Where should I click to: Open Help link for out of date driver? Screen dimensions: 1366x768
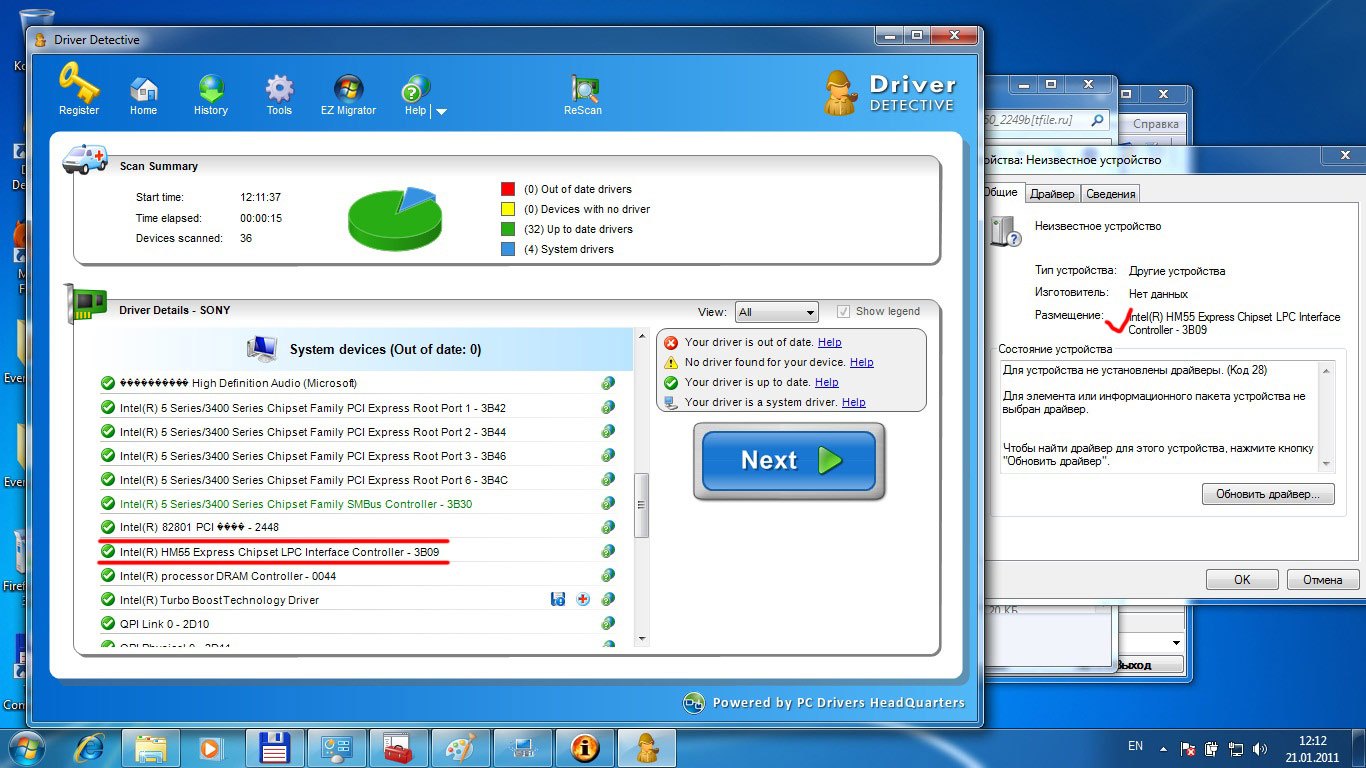click(829, 342)
